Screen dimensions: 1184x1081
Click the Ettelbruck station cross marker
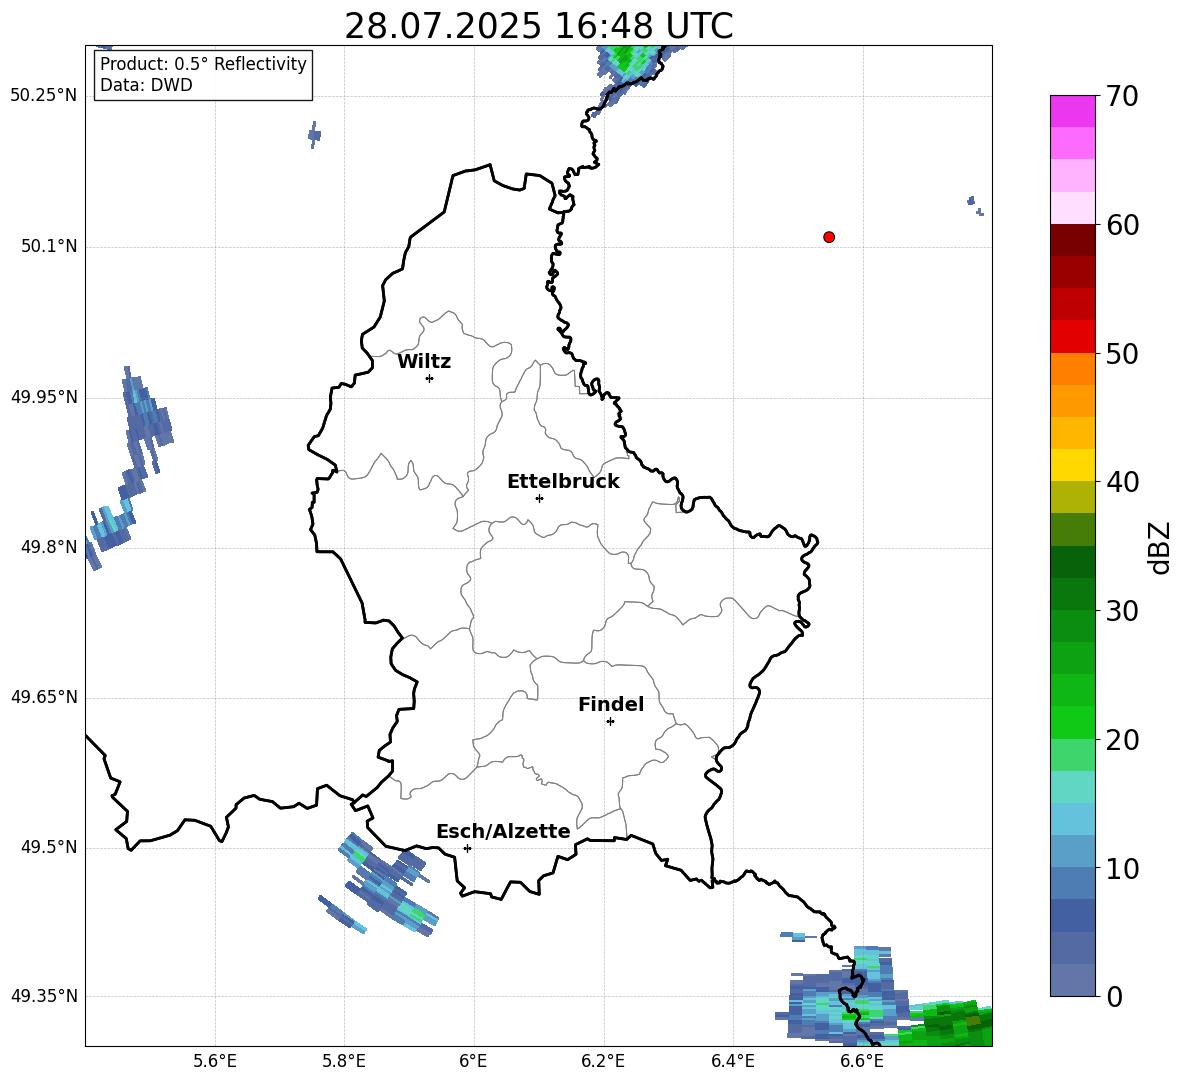pos(539,498)
